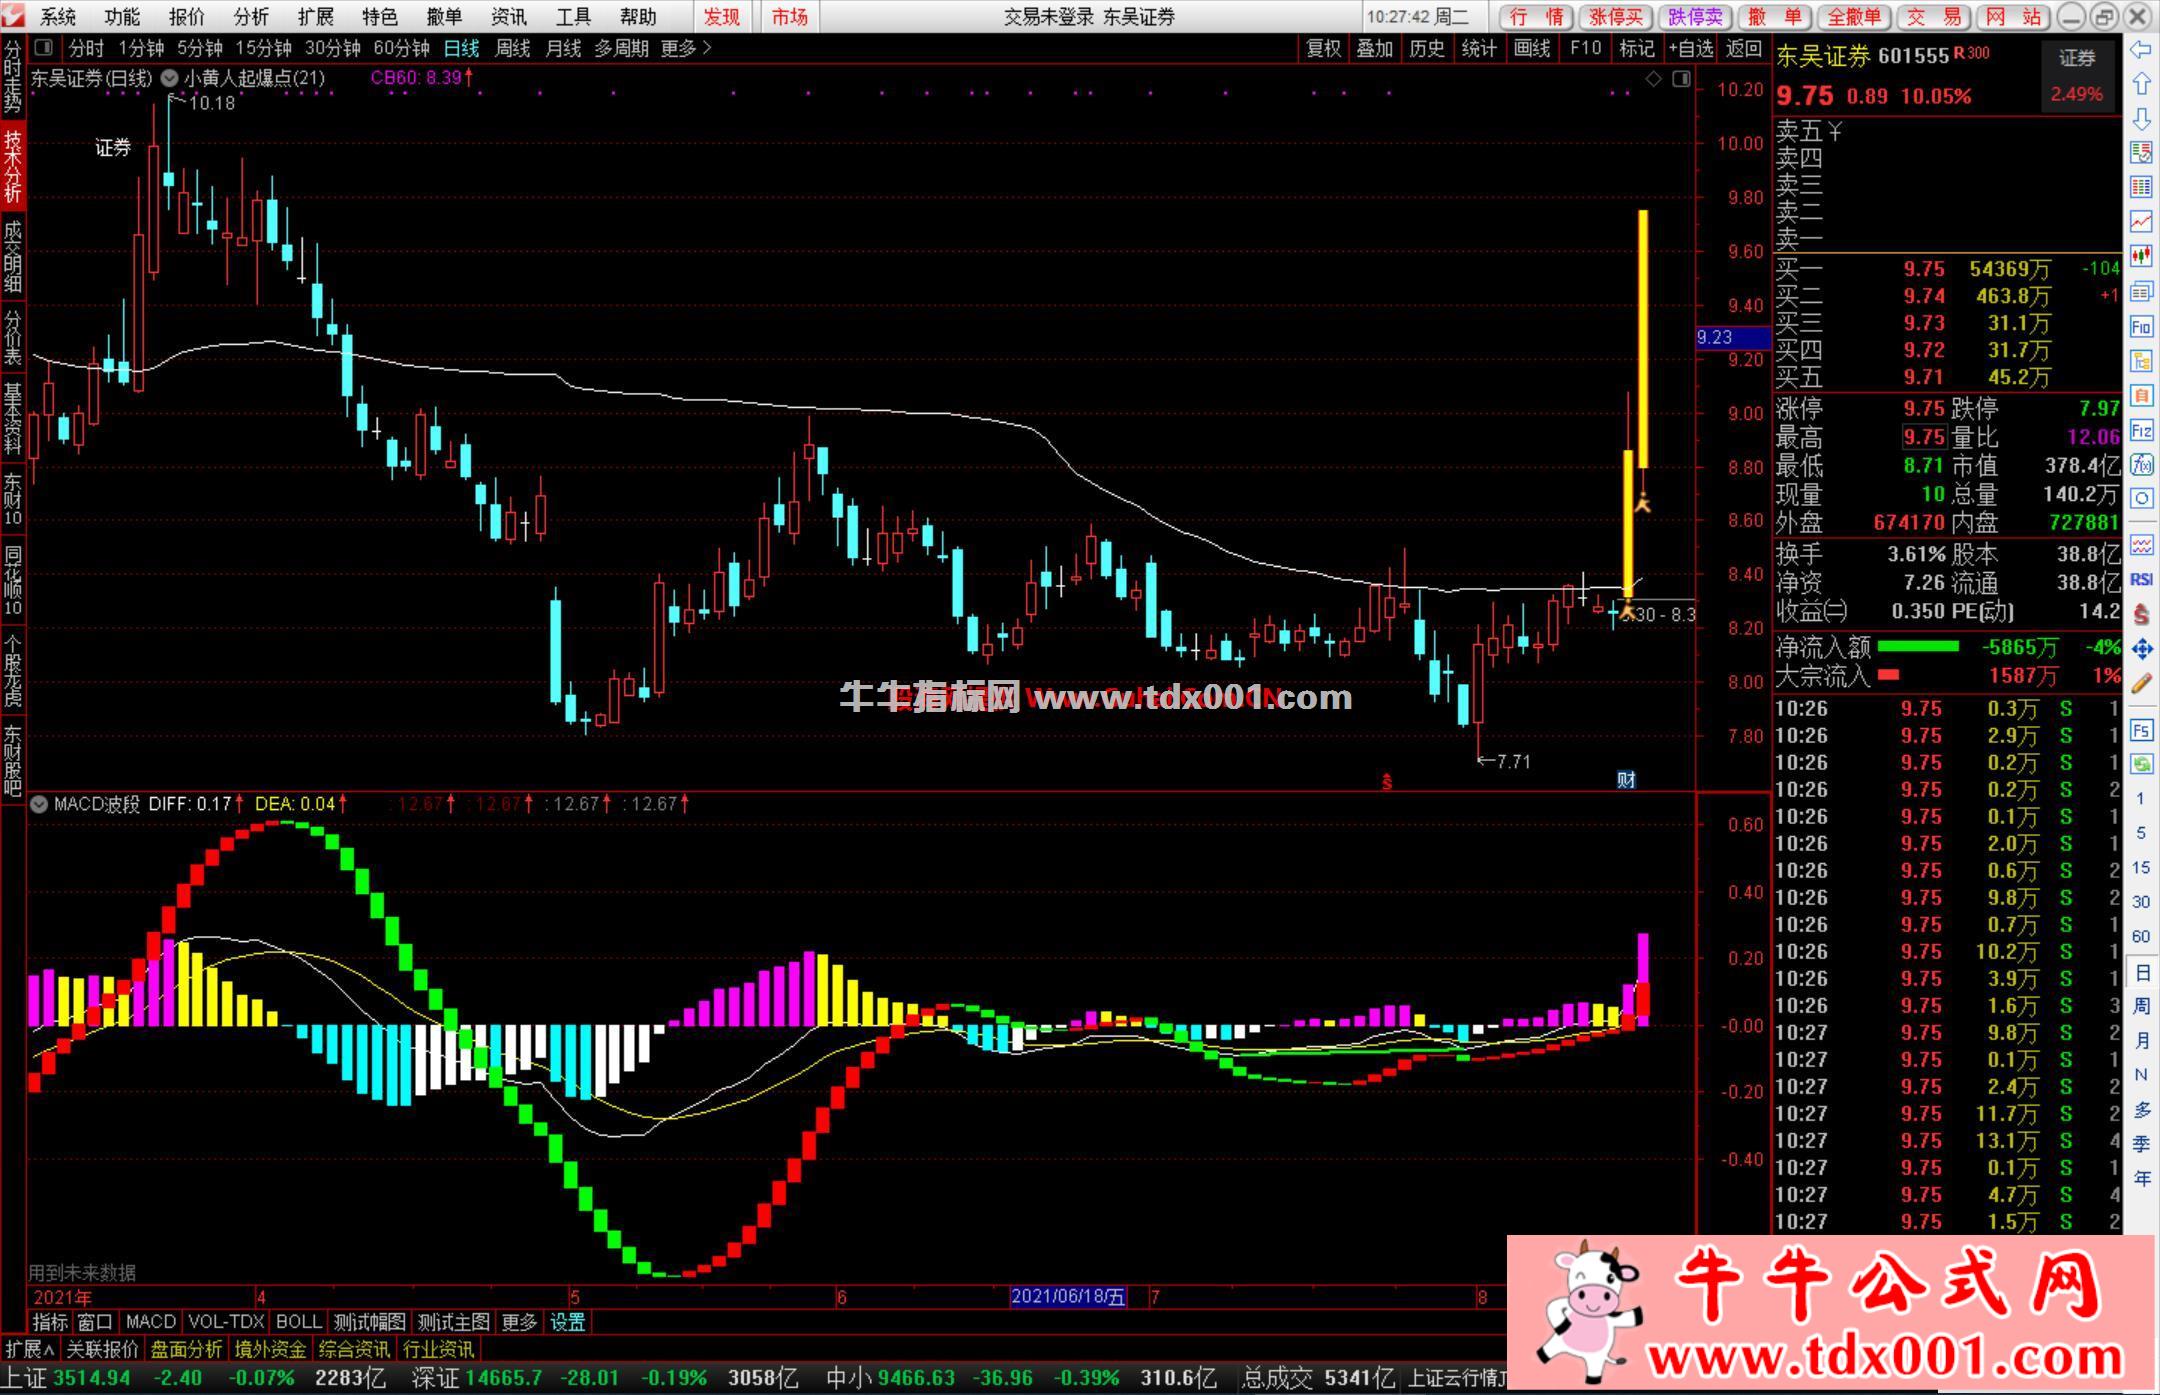Expand MACD波段 indicator dropdown arrow
Viewport: 2160px width, 1395px height.
(39, 804)
